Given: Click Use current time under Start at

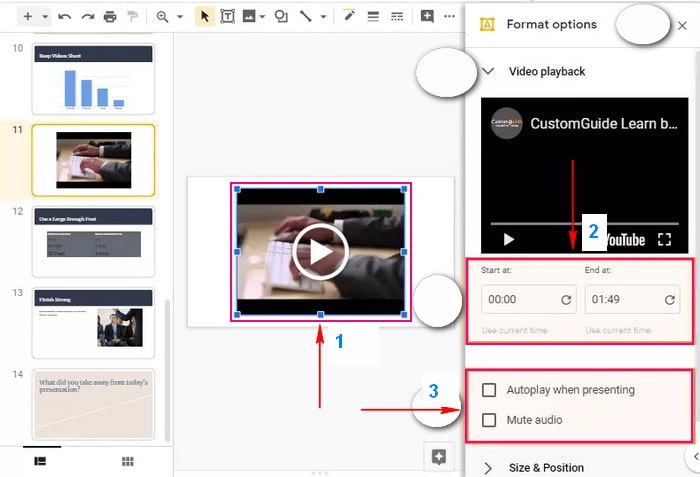Looking at the screenshot, I should tap(514, 331).
